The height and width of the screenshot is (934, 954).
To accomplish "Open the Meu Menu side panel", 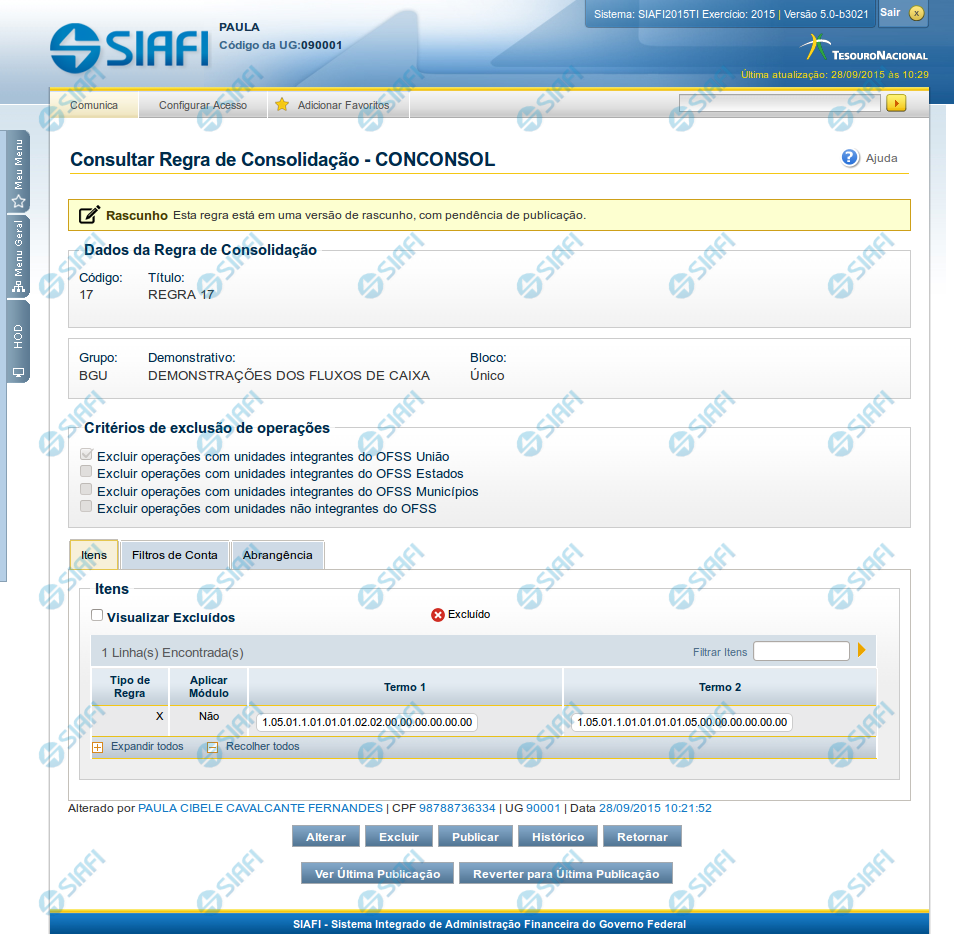I will [18, 172].
